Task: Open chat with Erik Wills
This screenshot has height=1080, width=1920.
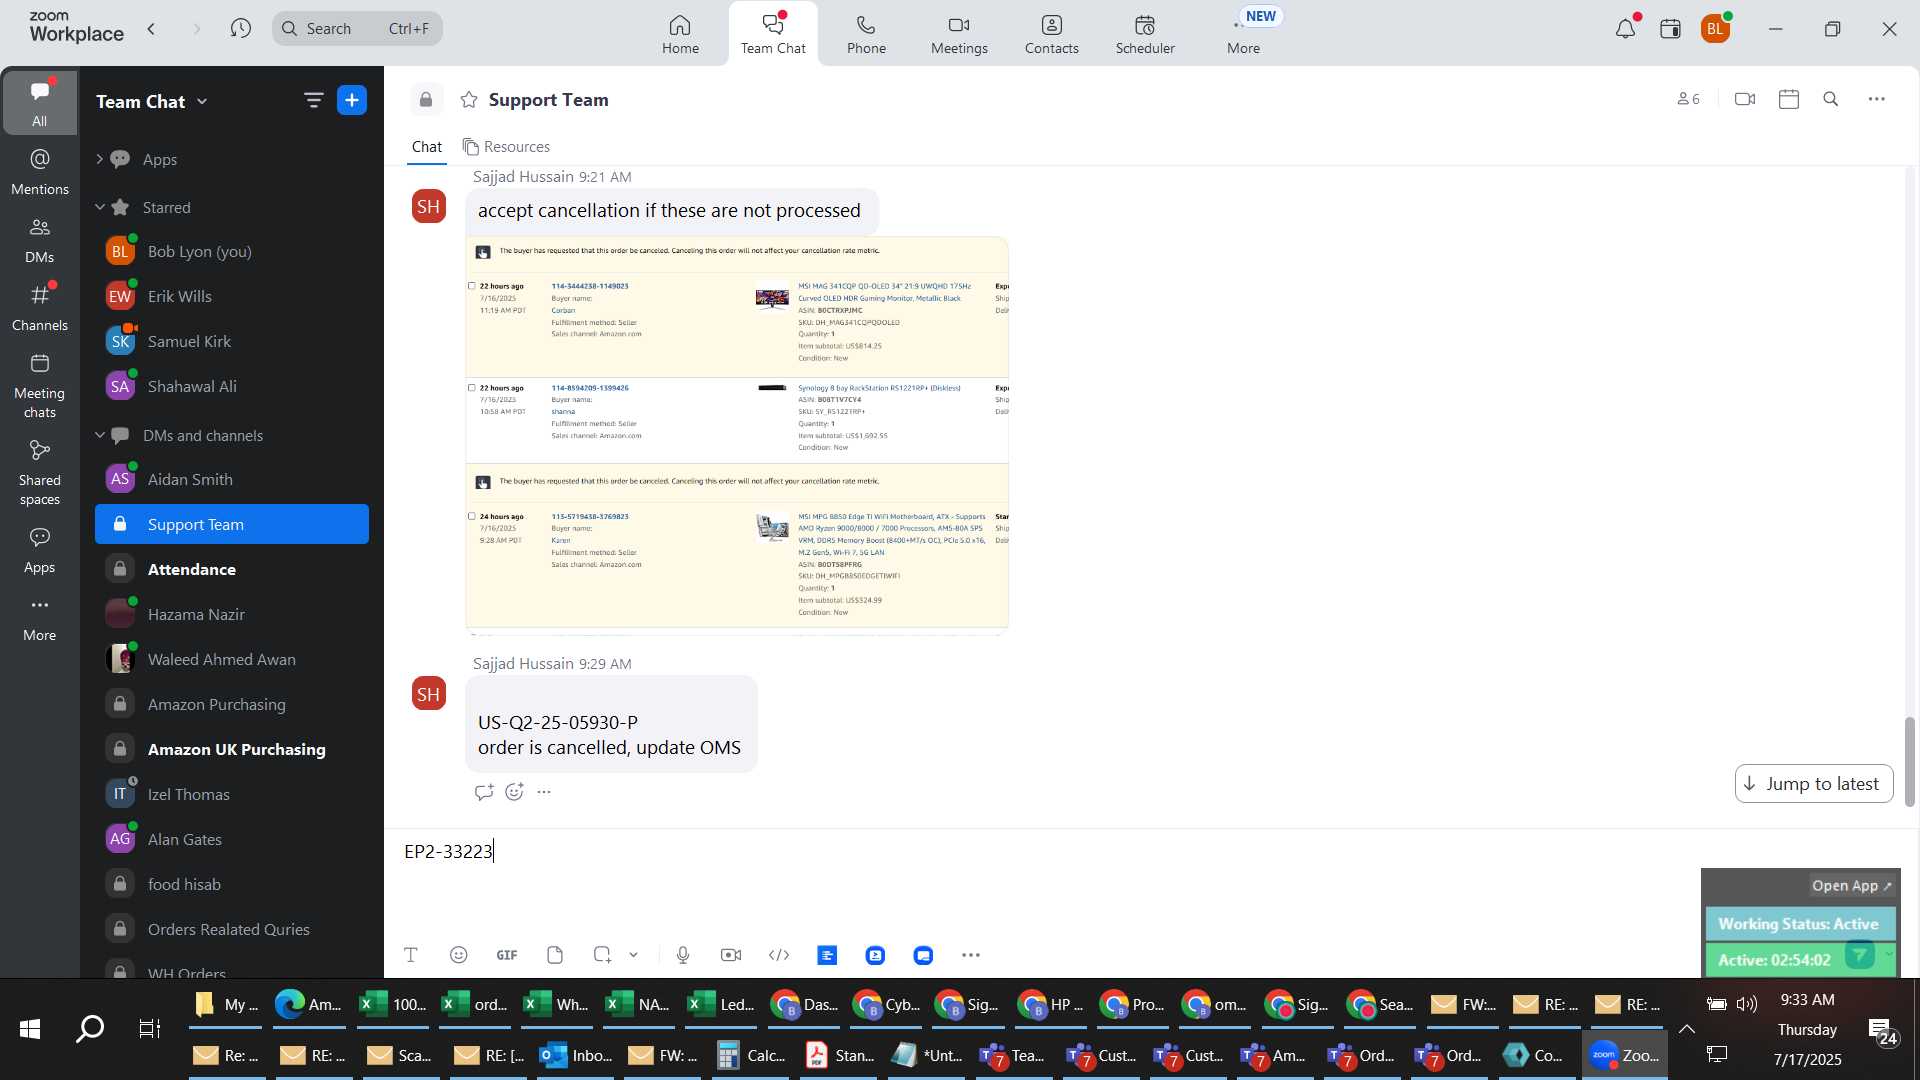Action: tap(232, 296)
